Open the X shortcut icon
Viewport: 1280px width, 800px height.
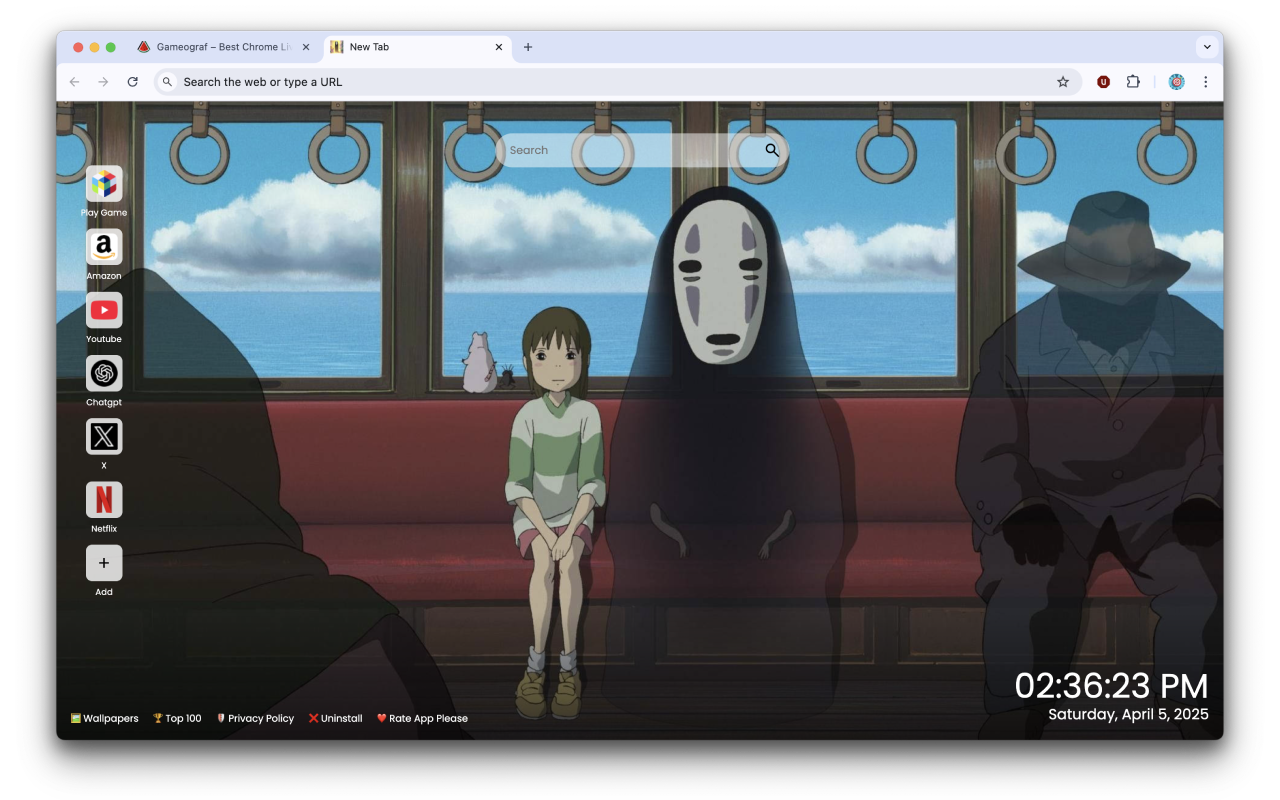(x=104, y=436)
